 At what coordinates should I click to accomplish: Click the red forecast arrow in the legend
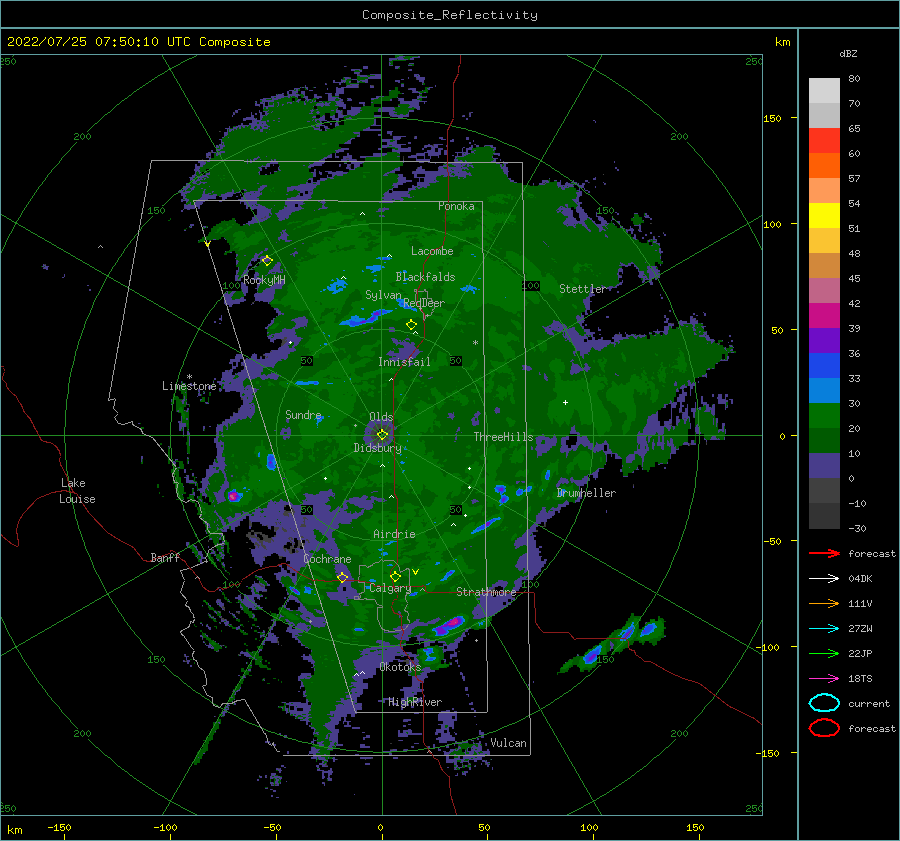click(824, 553)
